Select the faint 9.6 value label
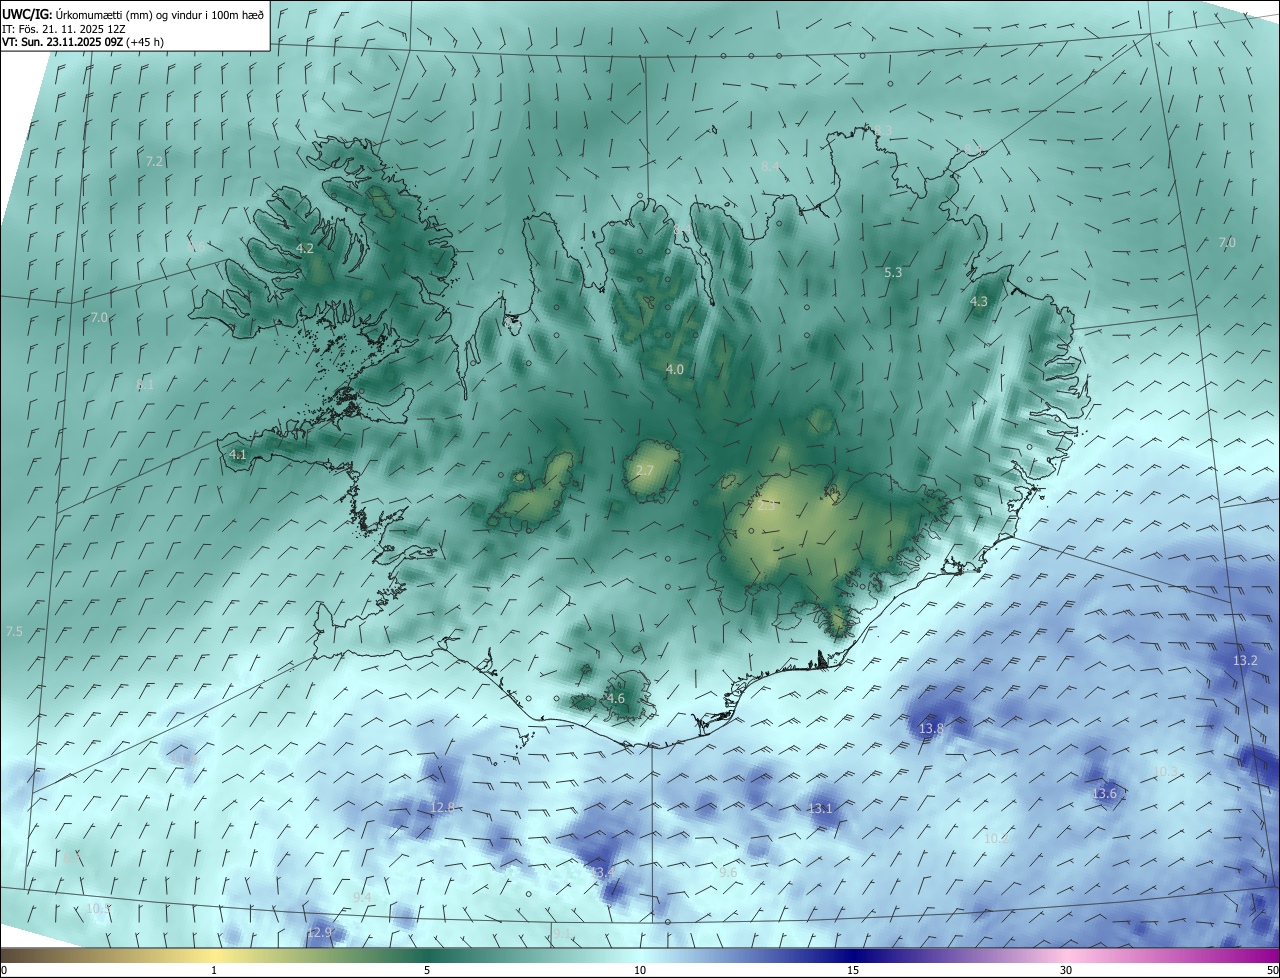1280x978 pixels. click(728, 873)
